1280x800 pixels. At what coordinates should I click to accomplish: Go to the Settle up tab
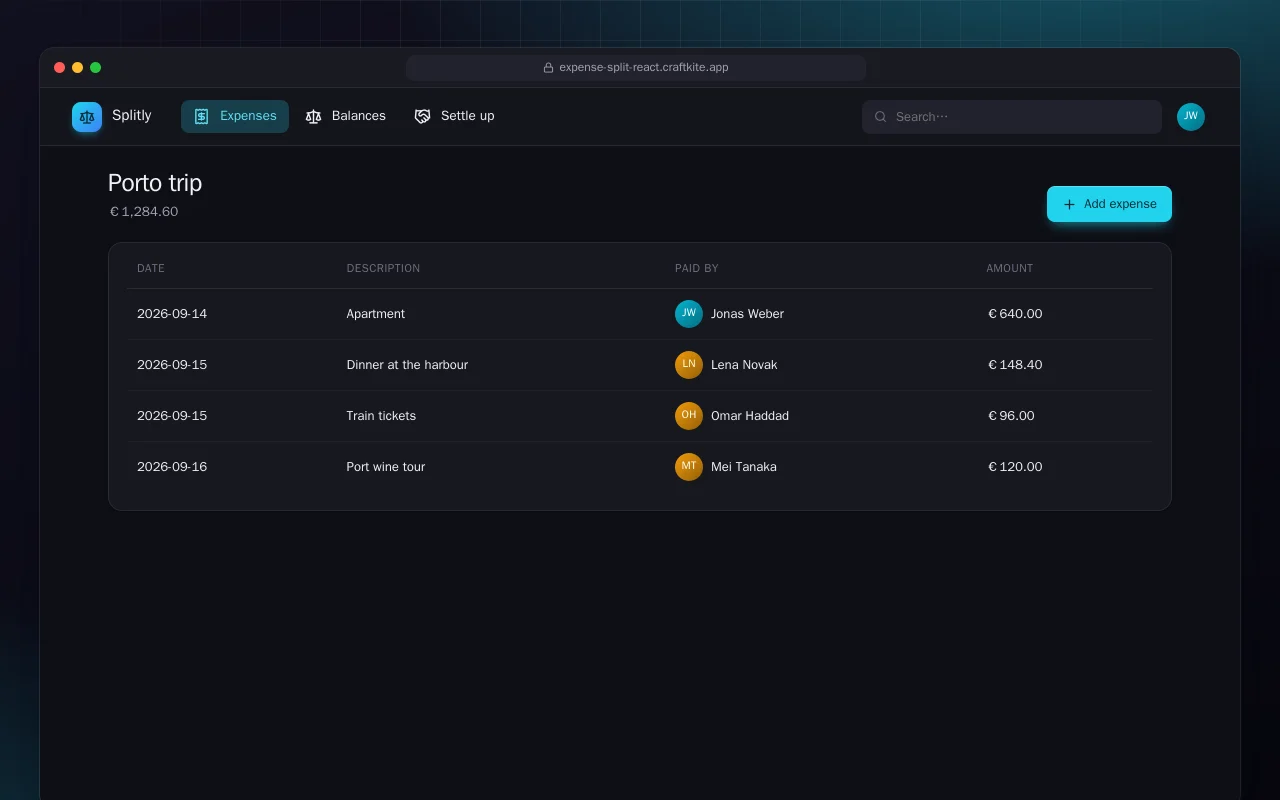(x=454, y=116)
